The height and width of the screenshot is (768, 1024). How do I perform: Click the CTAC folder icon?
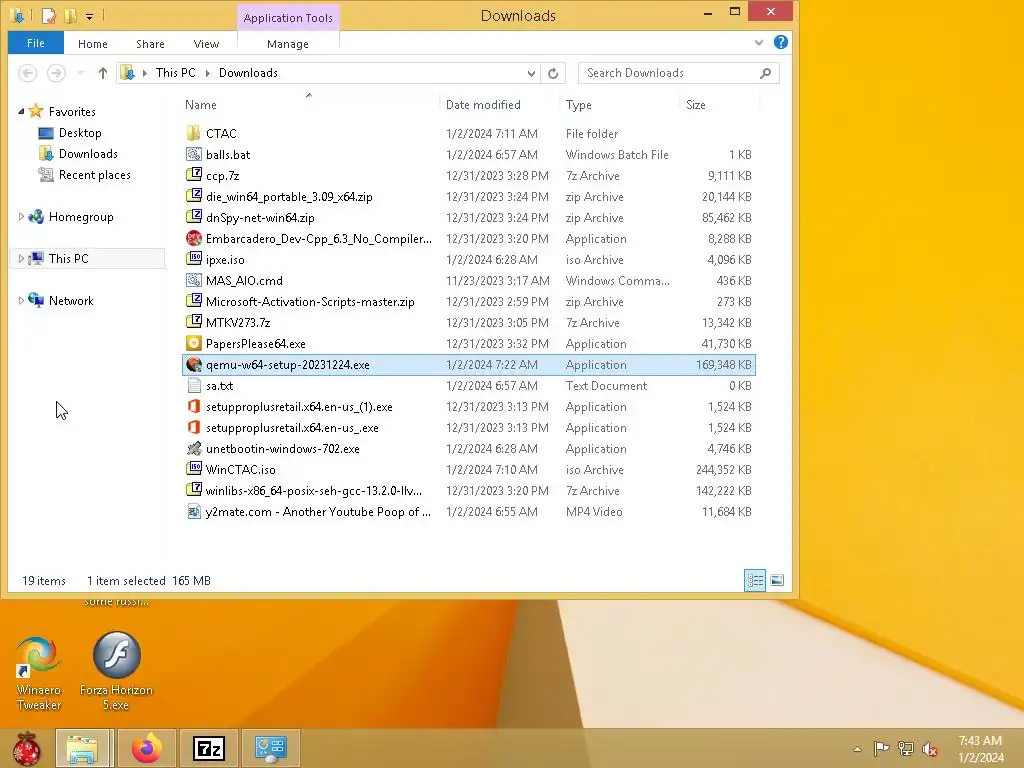pyautogui.click(x=193, y=133)
